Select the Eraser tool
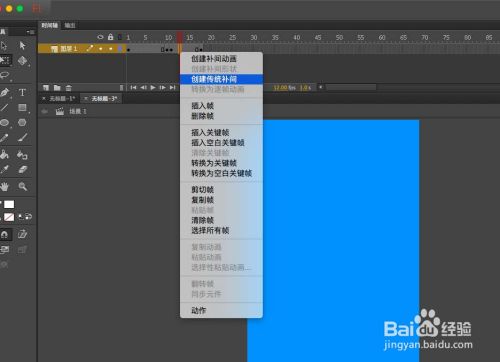The height and width of the screenshot is (362, 500). (x=22, y=169)
